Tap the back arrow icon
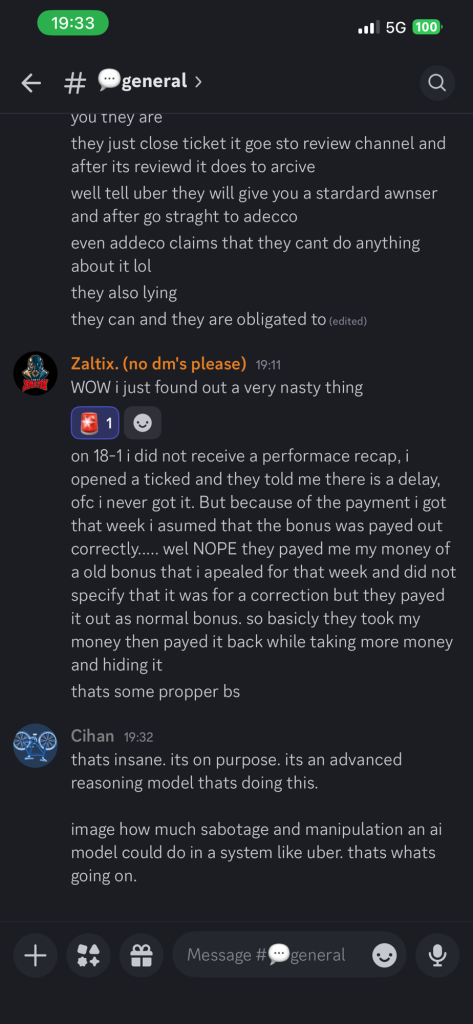 click(31, 82)
